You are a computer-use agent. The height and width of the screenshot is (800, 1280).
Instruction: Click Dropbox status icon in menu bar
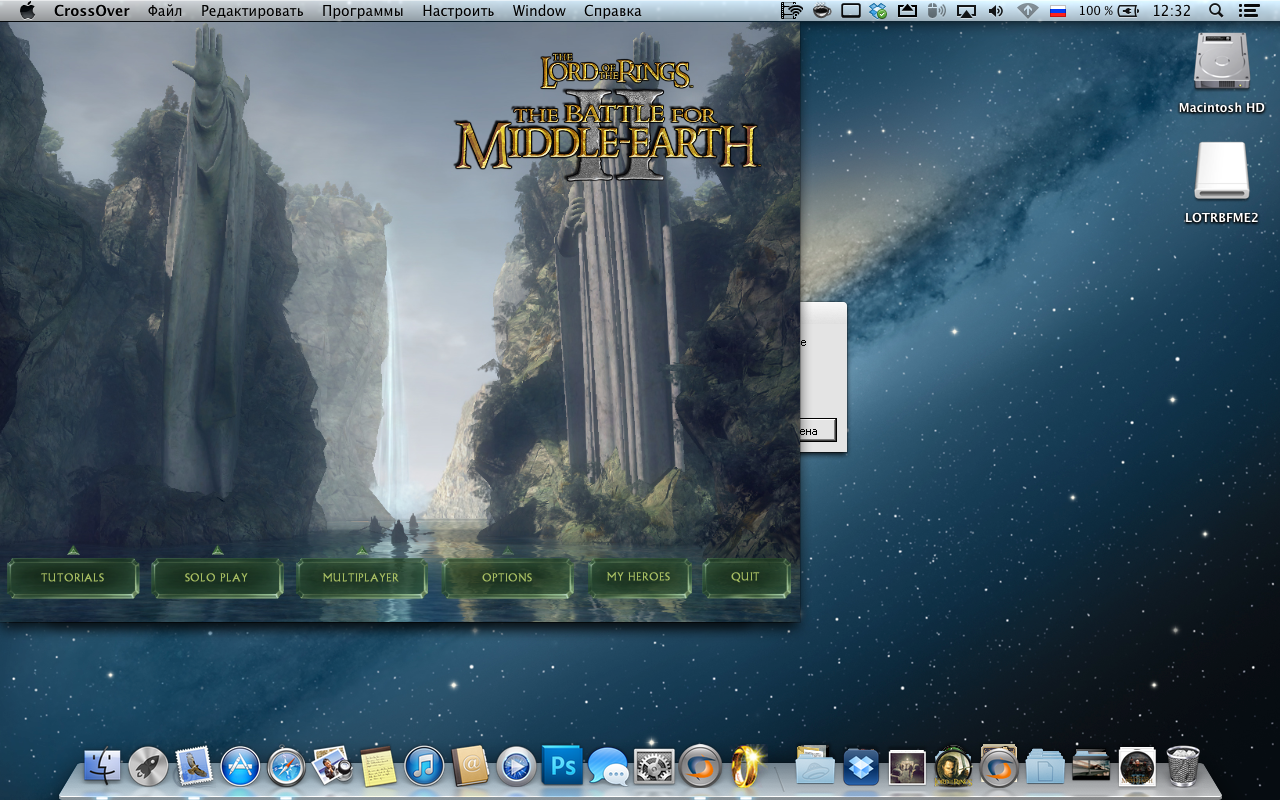[x=878, y=11]
